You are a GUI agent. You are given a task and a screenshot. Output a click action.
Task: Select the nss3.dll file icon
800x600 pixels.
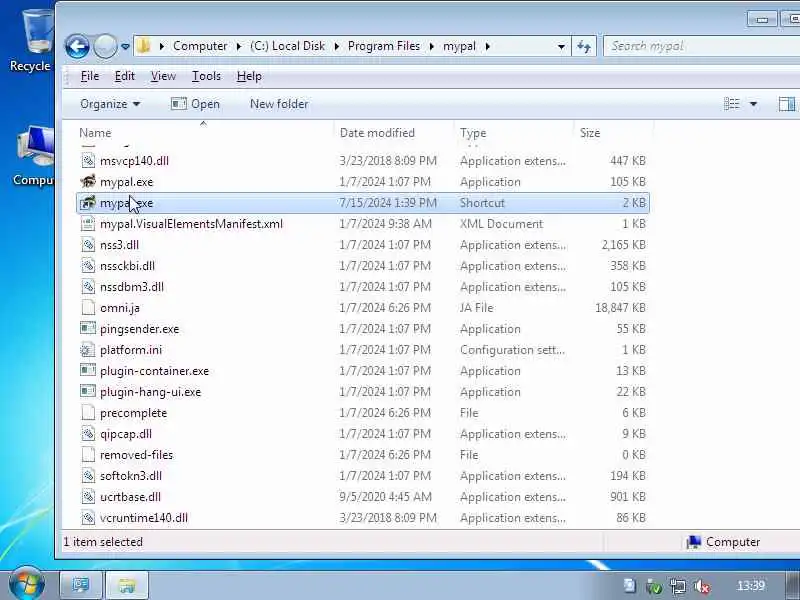tap(88, 245)
